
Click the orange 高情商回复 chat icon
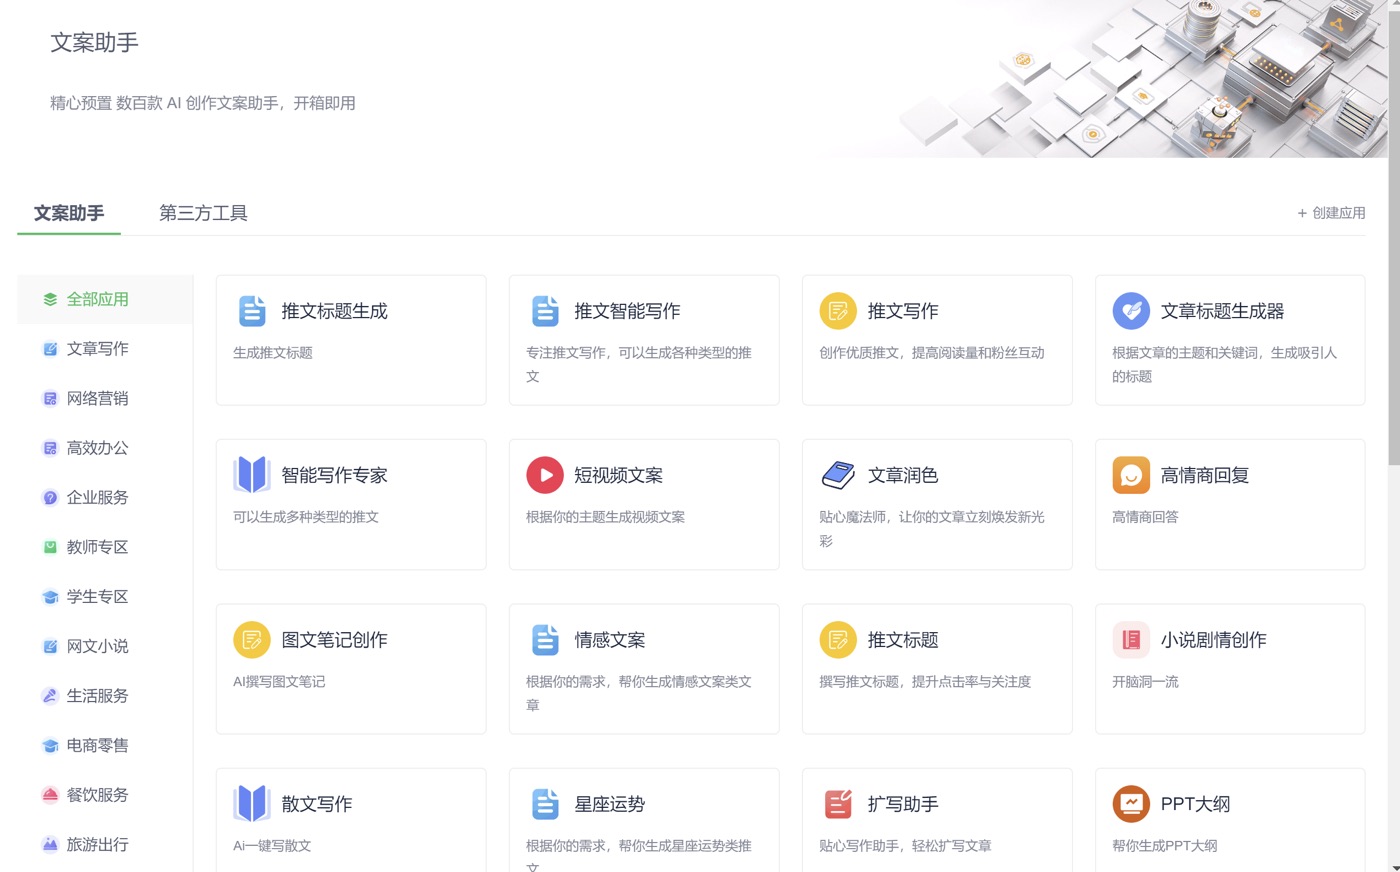pyautogui.click(x=1131, y=475)
